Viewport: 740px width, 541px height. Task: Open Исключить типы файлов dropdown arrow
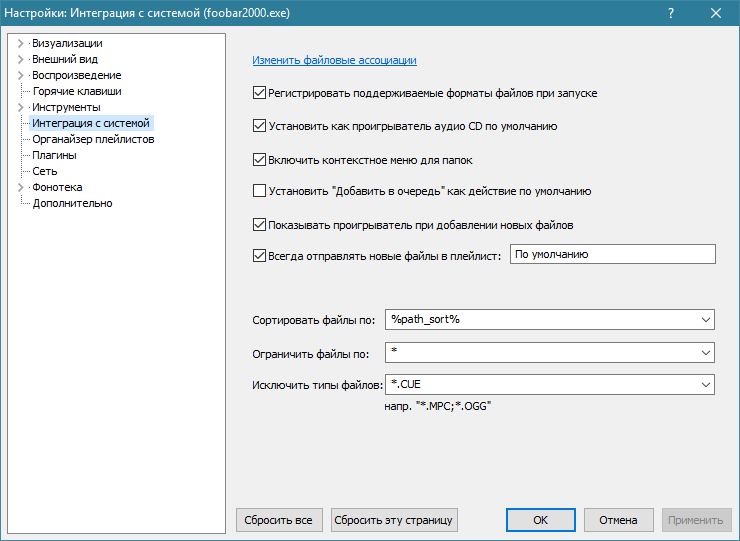click(x=706, y=384)
